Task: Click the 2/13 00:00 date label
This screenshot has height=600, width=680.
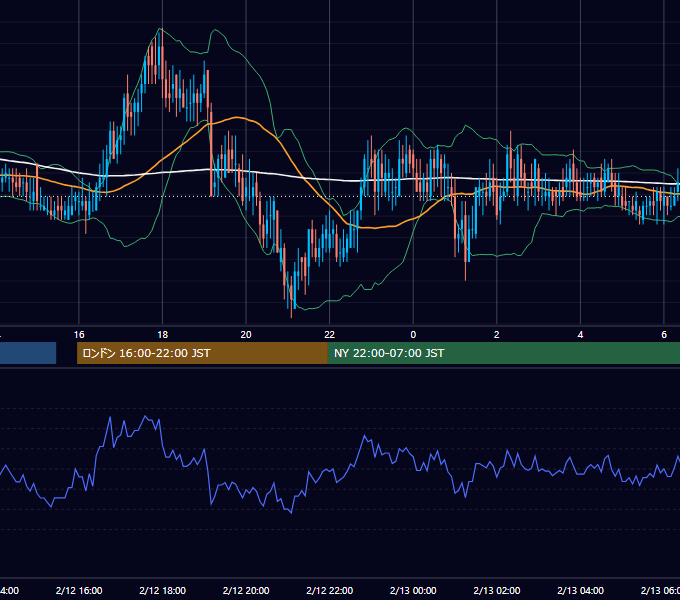Action: (x=413, y=590)
